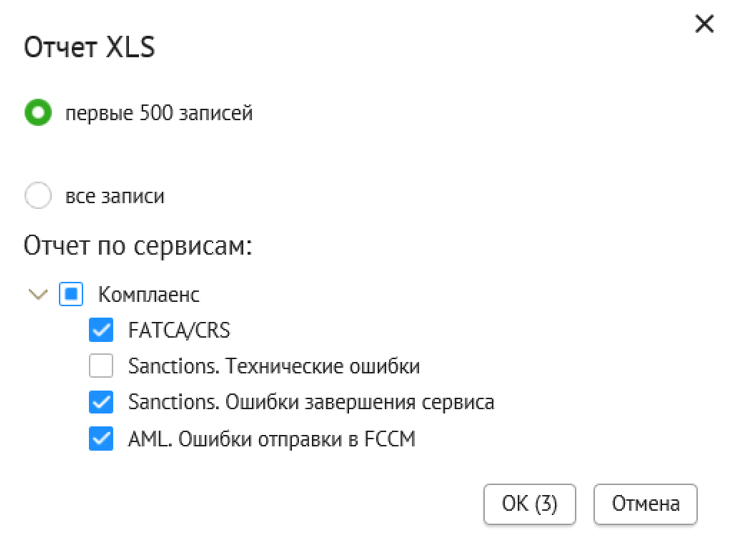732x560 pixels.
Task: Select the 'первые 500 записей' radio button
Action: click(x=38, y=113)
